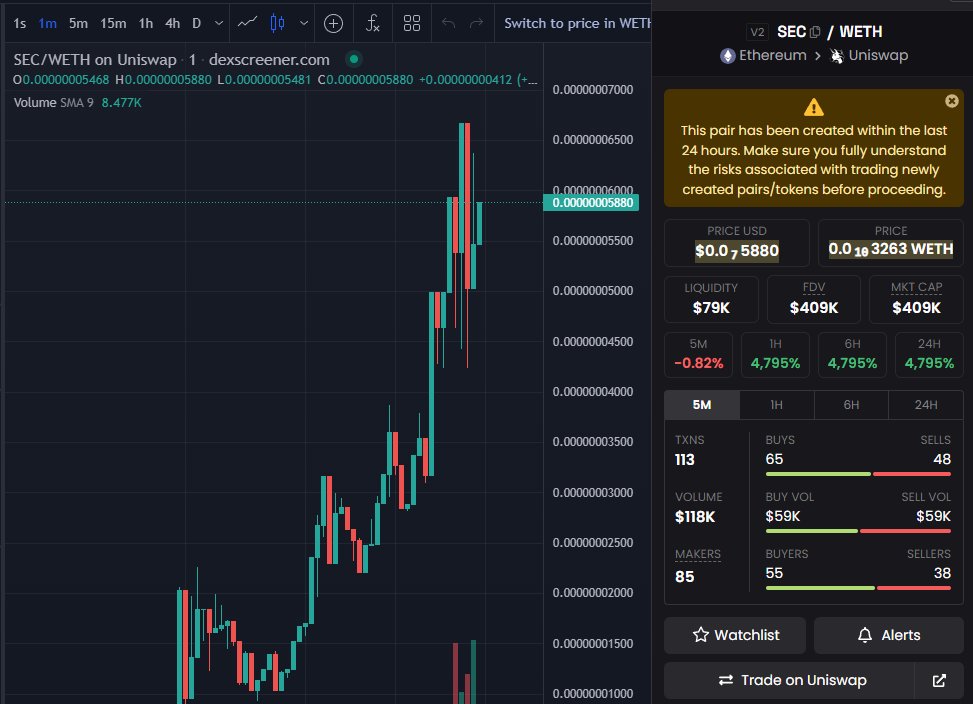Click the V2 version badge
The height and width of the screenshot is (704, 973).
[x=757, y=32]
